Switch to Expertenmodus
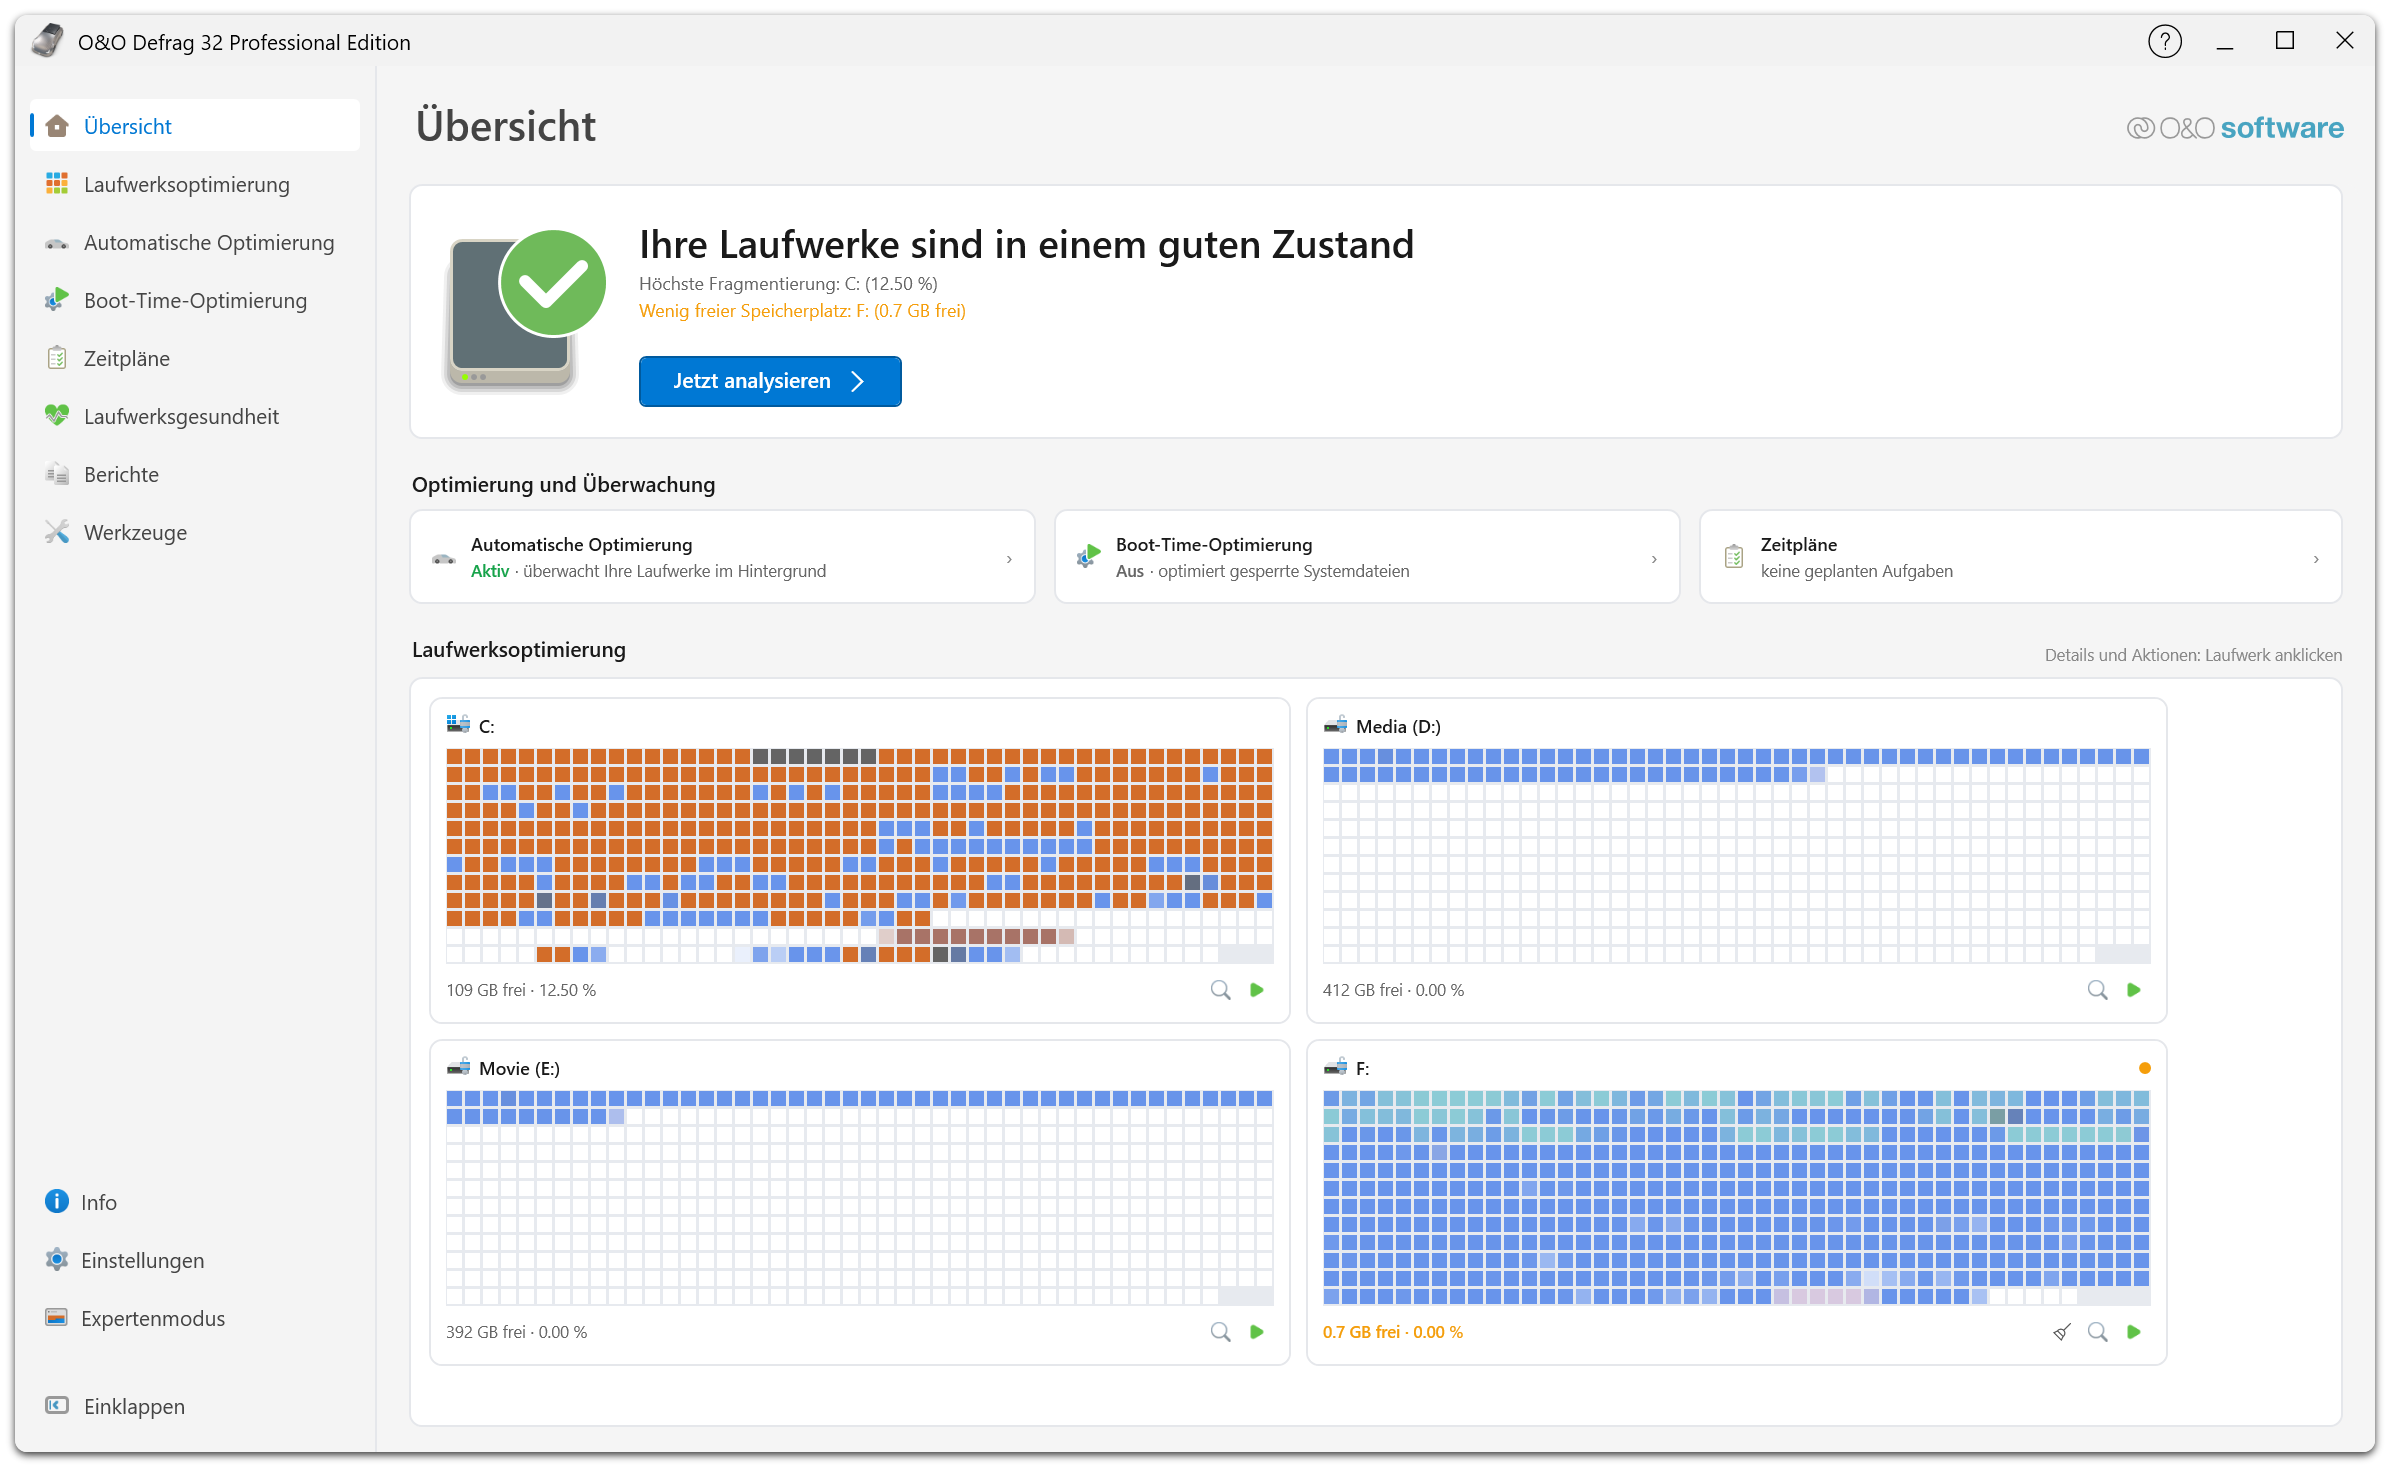This screenshot has width=2390, height=1467. pyautogui.click(x=195, y=1318)
